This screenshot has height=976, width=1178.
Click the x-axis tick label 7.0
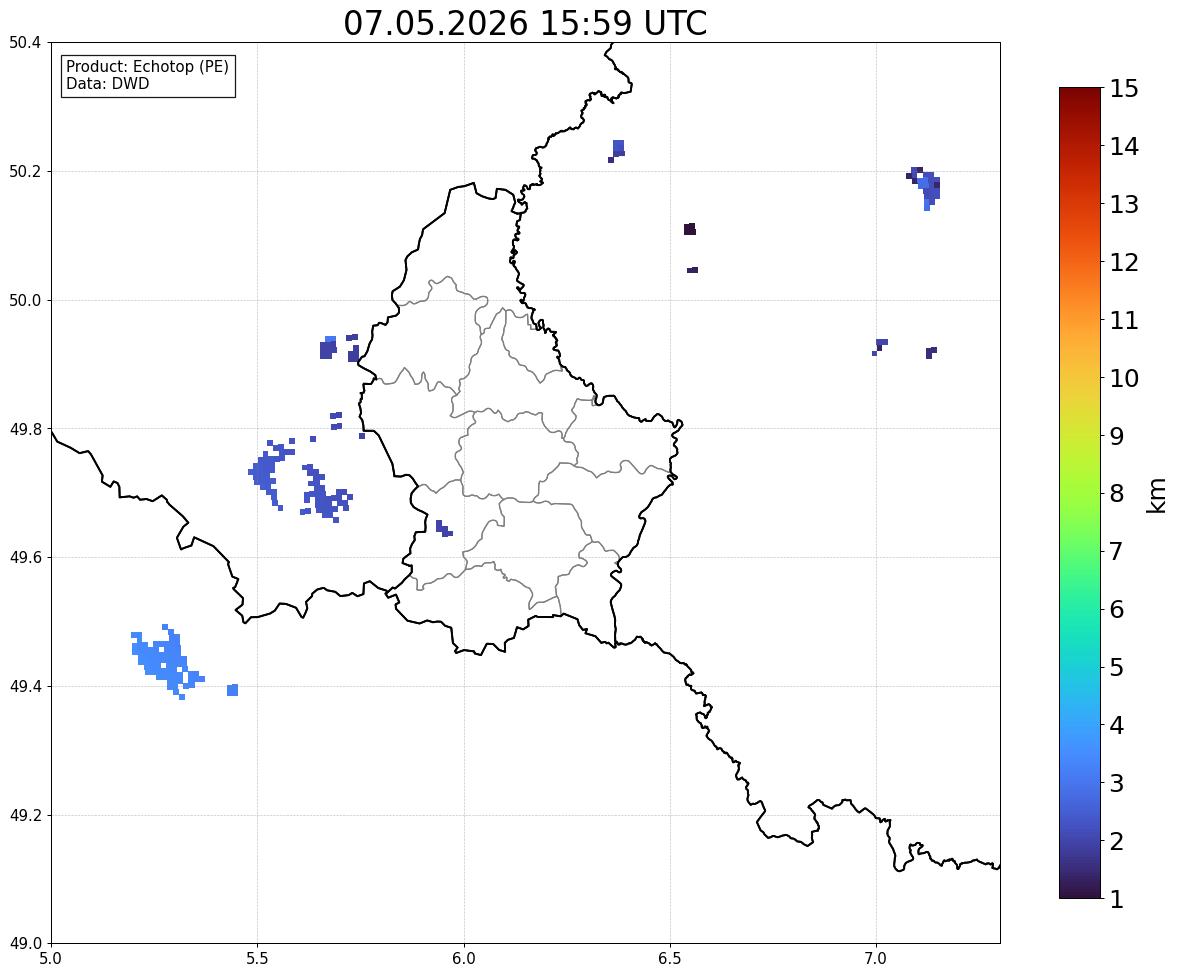point(876,959)
